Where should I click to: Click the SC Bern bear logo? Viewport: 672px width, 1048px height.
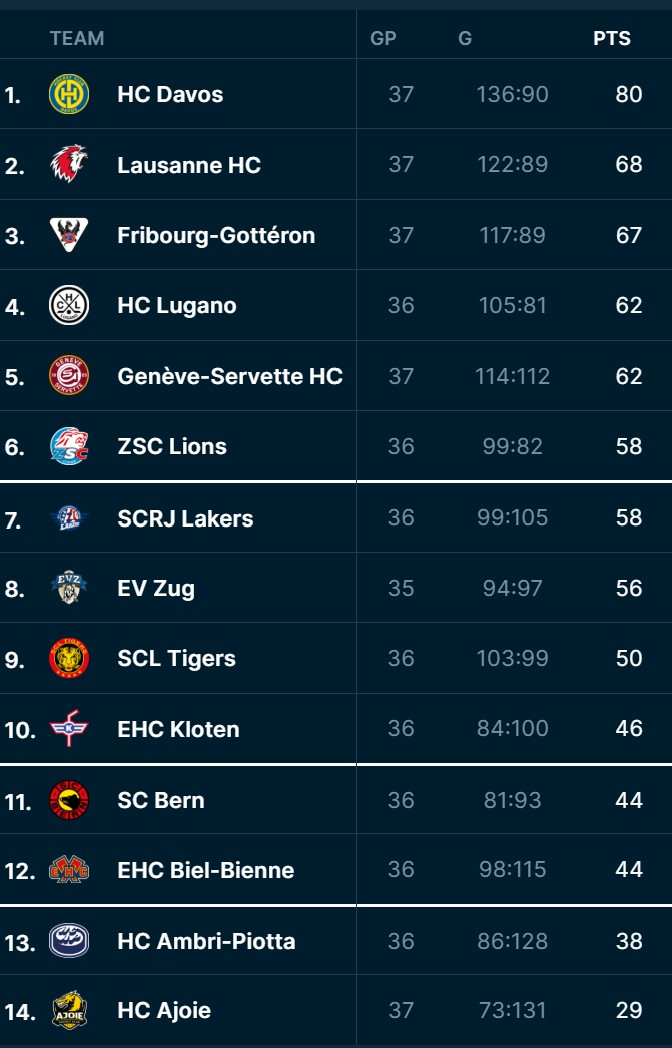click(x=69, y=800)
